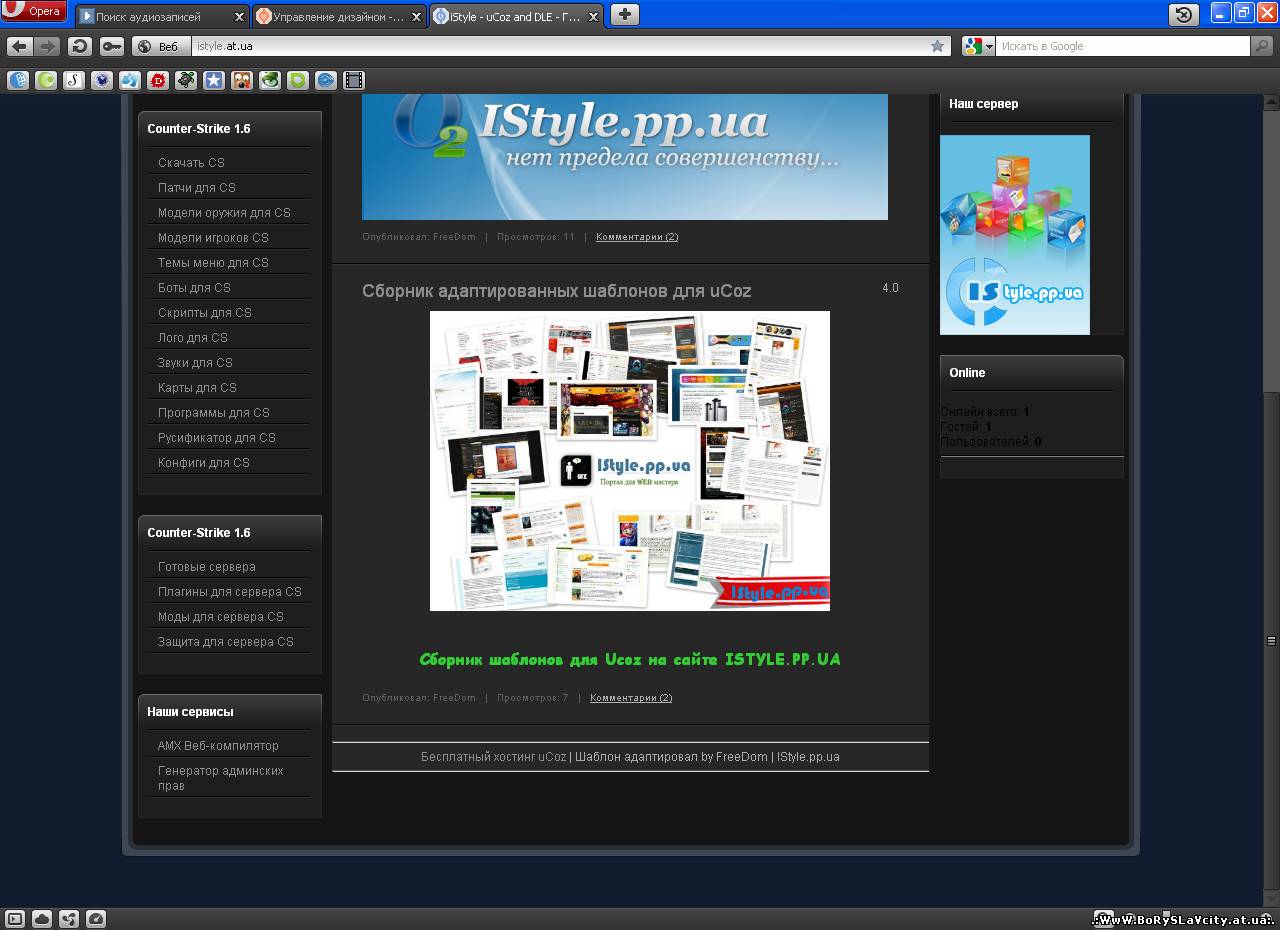Click the Opera Link cloud icon
1280x930 pixels.
pos(42,918)
